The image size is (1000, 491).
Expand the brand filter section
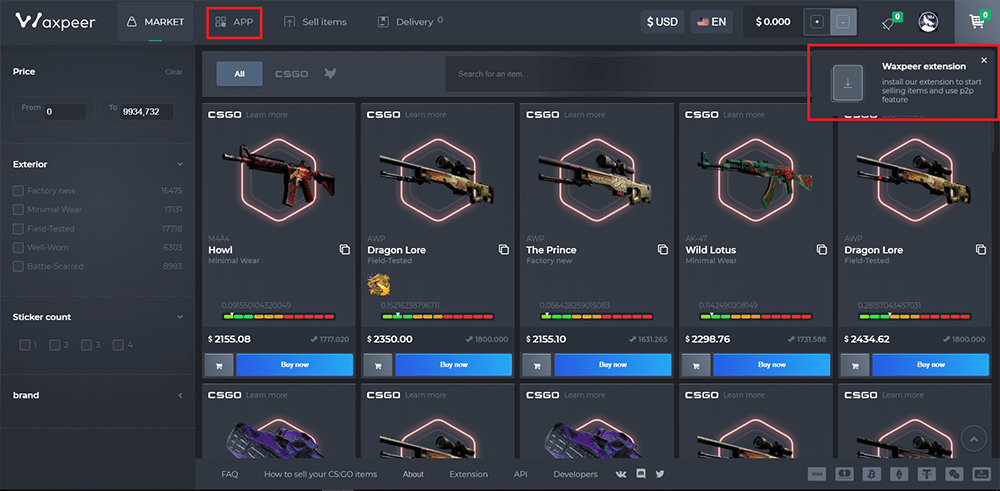(x=180, y=396)
